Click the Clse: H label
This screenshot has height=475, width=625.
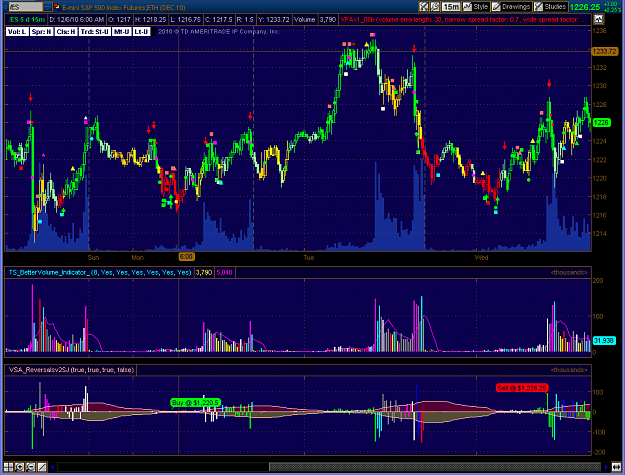66,31
